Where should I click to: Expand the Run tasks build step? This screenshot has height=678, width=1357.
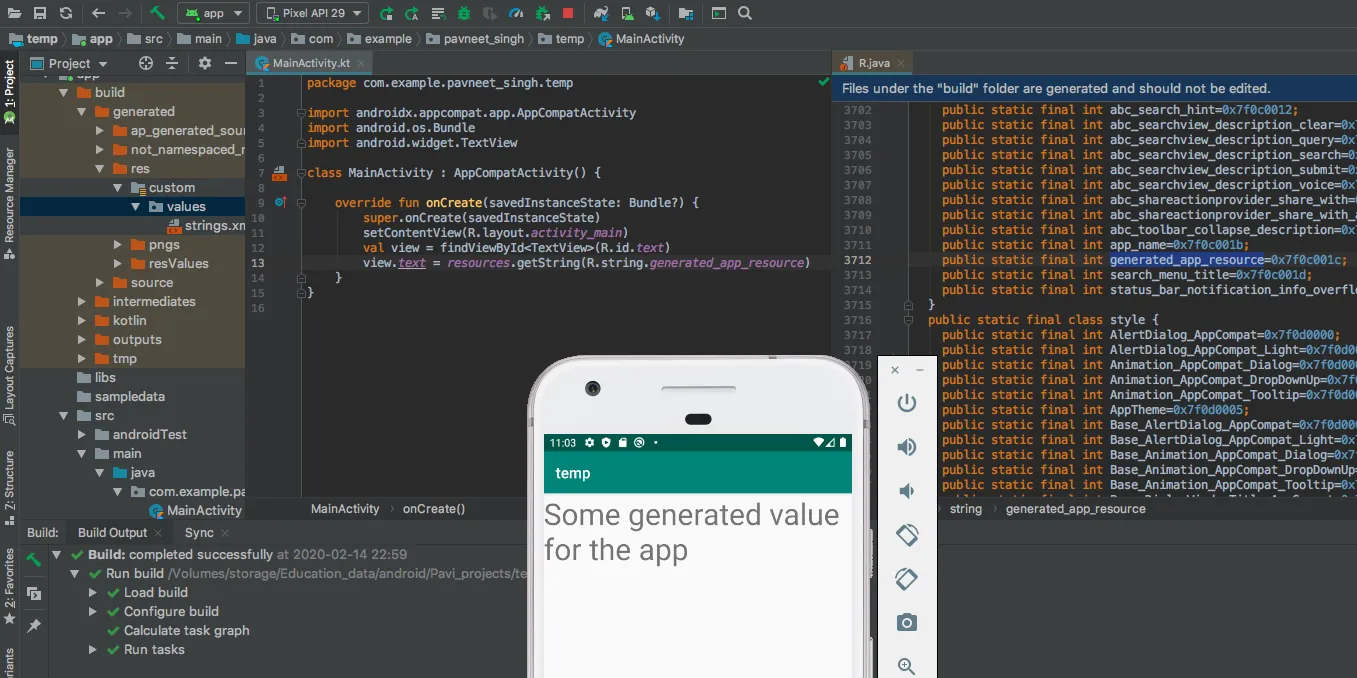tap(93, 650)
